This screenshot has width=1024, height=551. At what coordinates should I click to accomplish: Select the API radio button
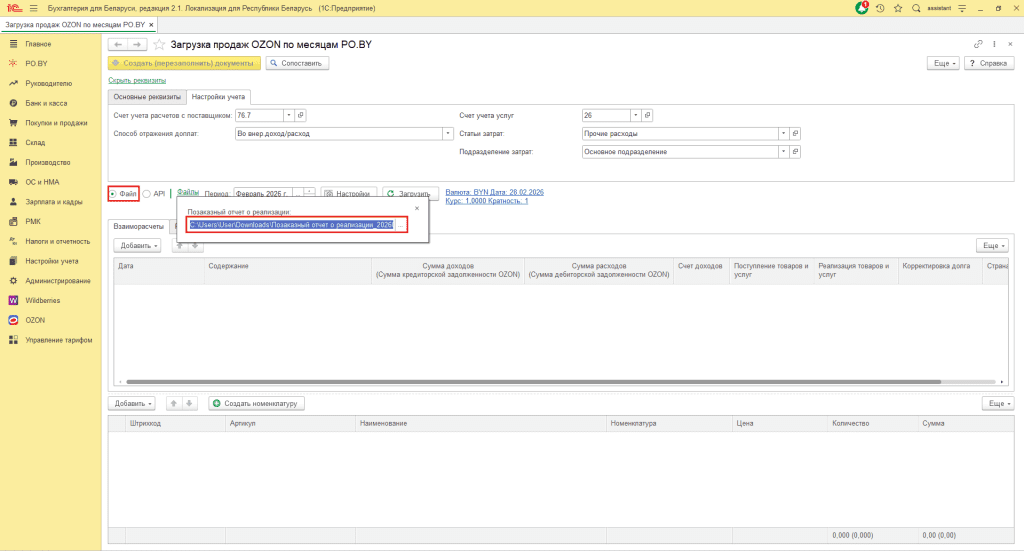(146, 194)
